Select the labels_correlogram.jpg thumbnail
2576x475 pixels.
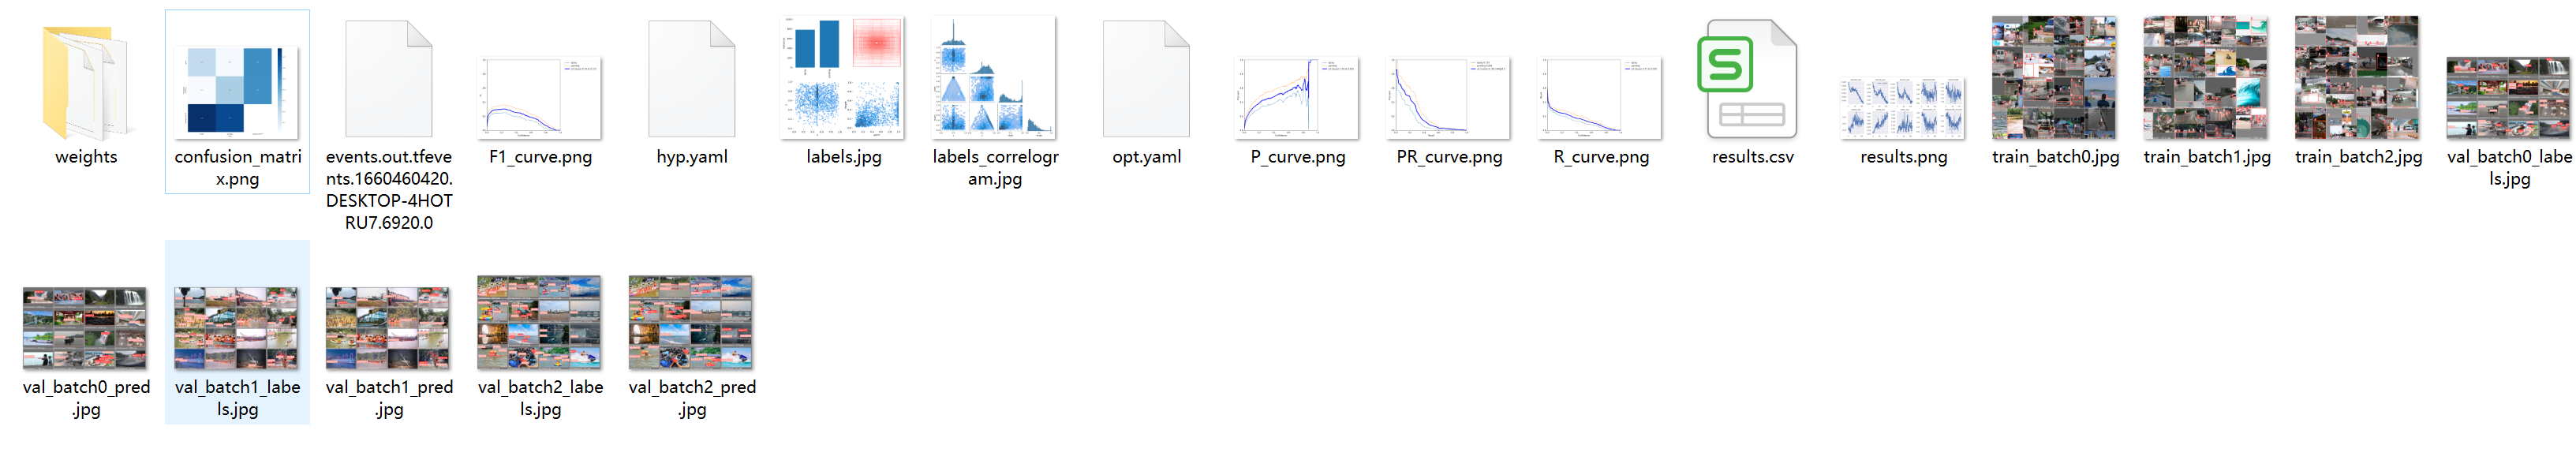pyautogui.click(x=994, y=78)
